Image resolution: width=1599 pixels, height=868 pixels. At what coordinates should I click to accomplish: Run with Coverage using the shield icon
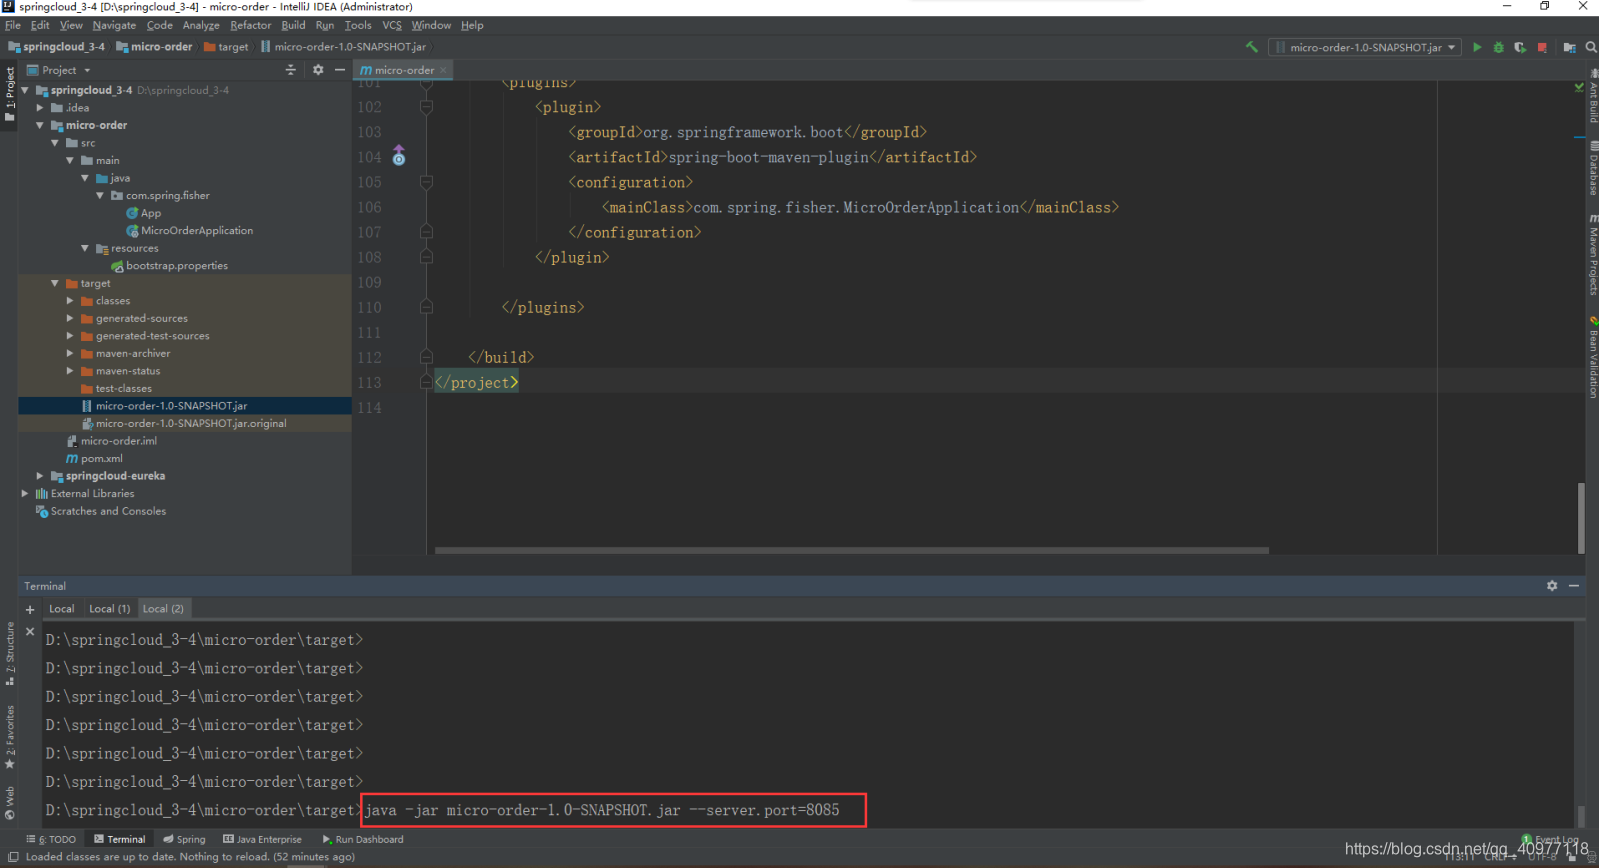point(1520,47)
